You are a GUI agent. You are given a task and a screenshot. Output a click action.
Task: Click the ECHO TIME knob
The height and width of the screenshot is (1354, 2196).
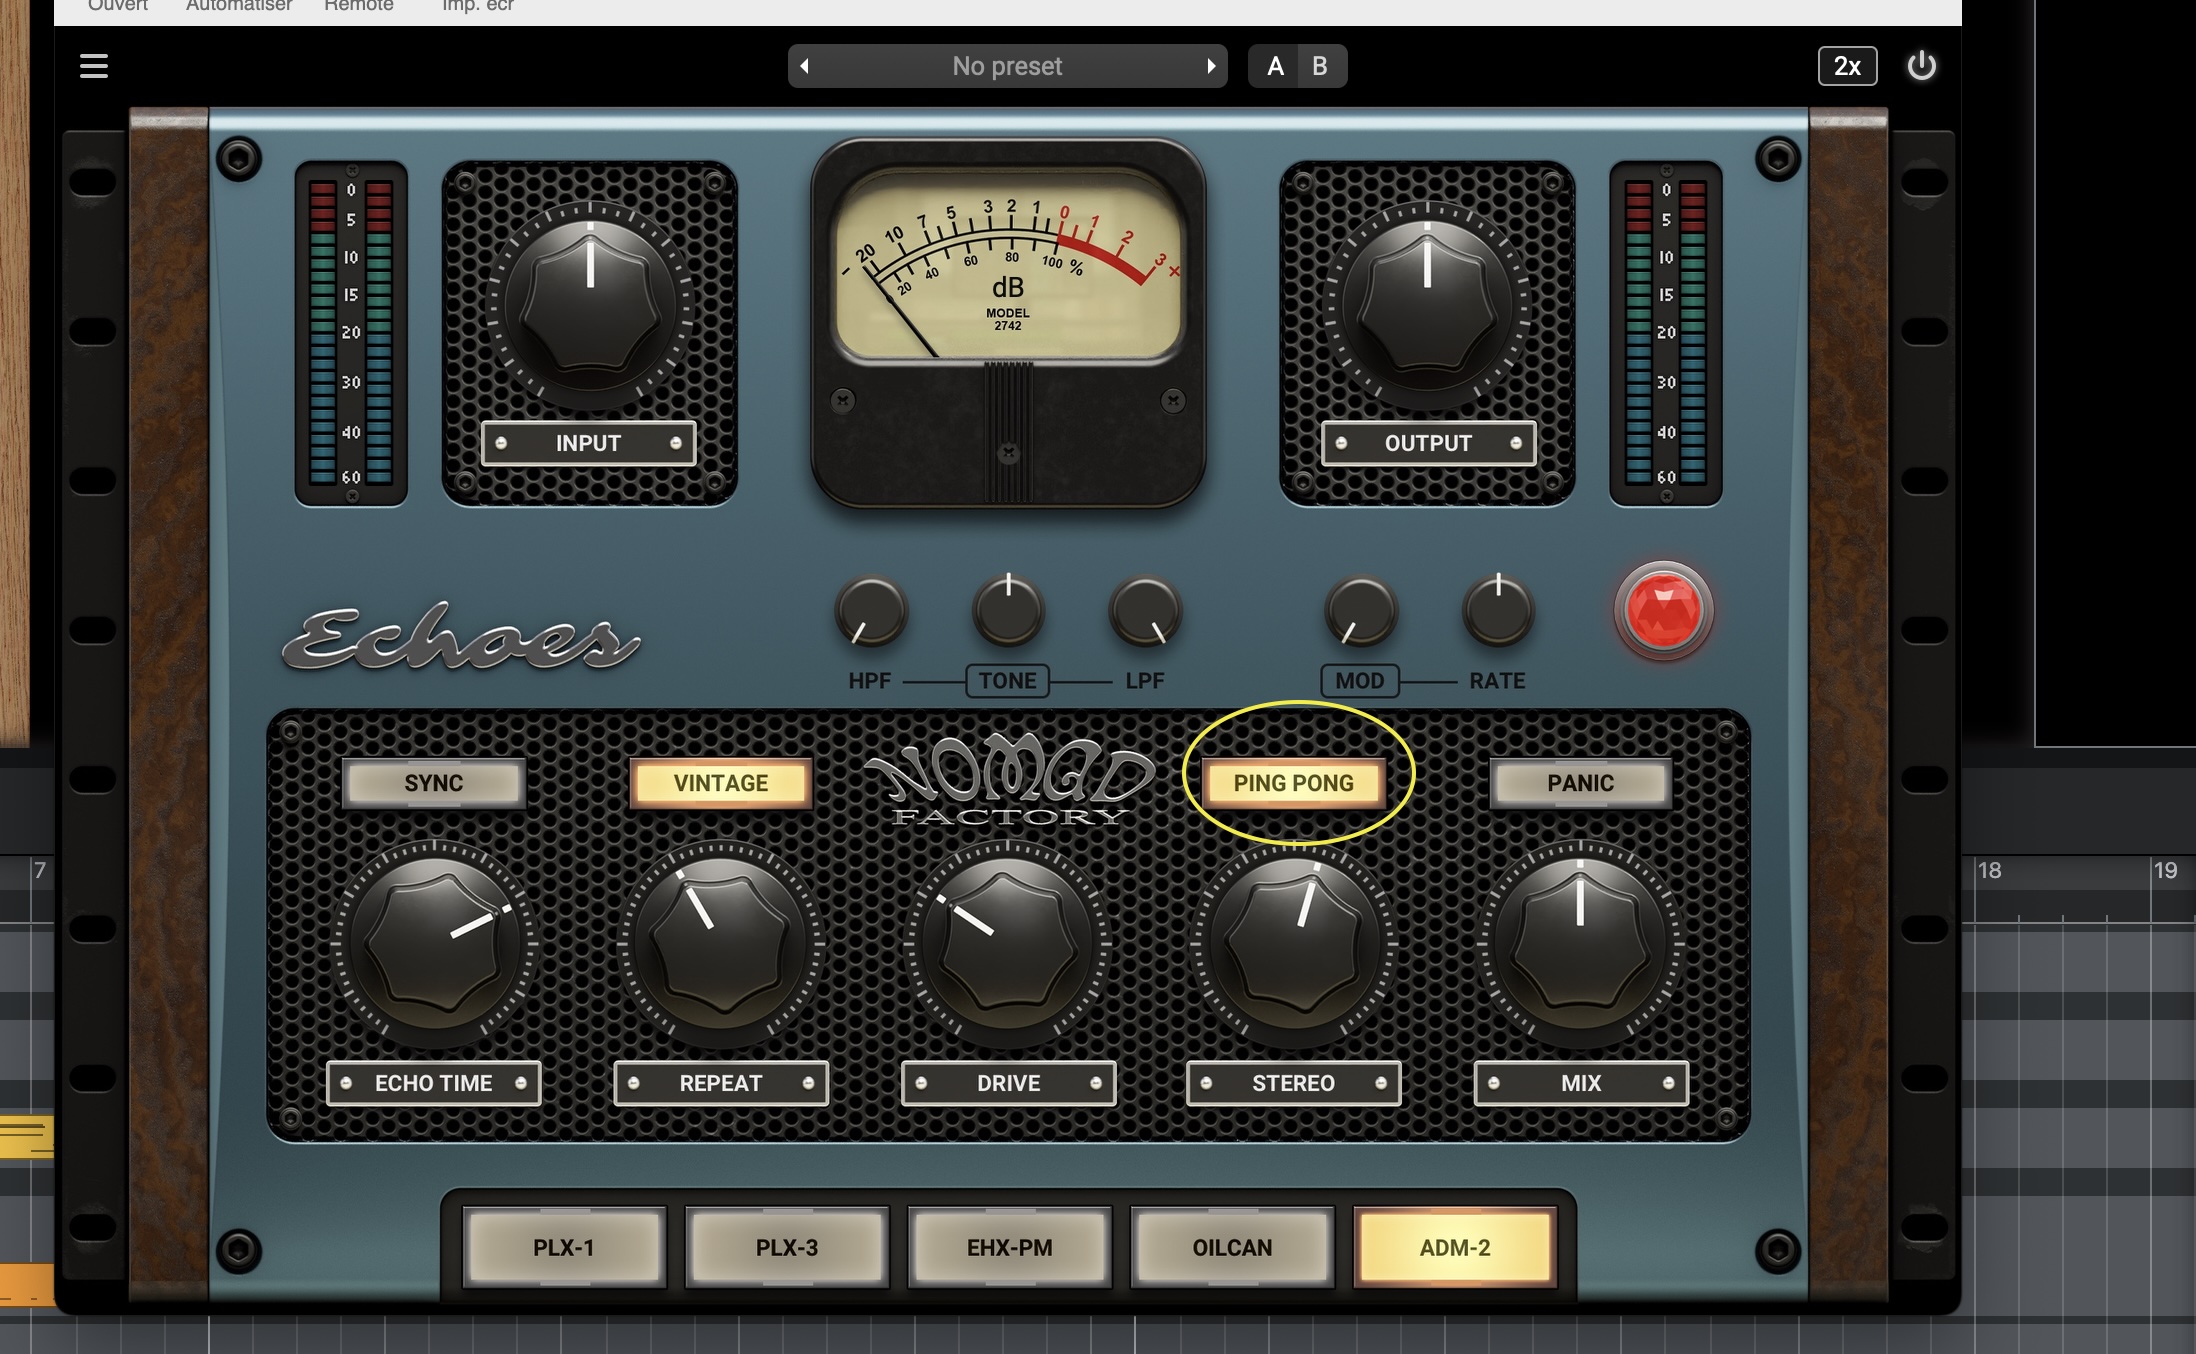(x=434, y=943)
